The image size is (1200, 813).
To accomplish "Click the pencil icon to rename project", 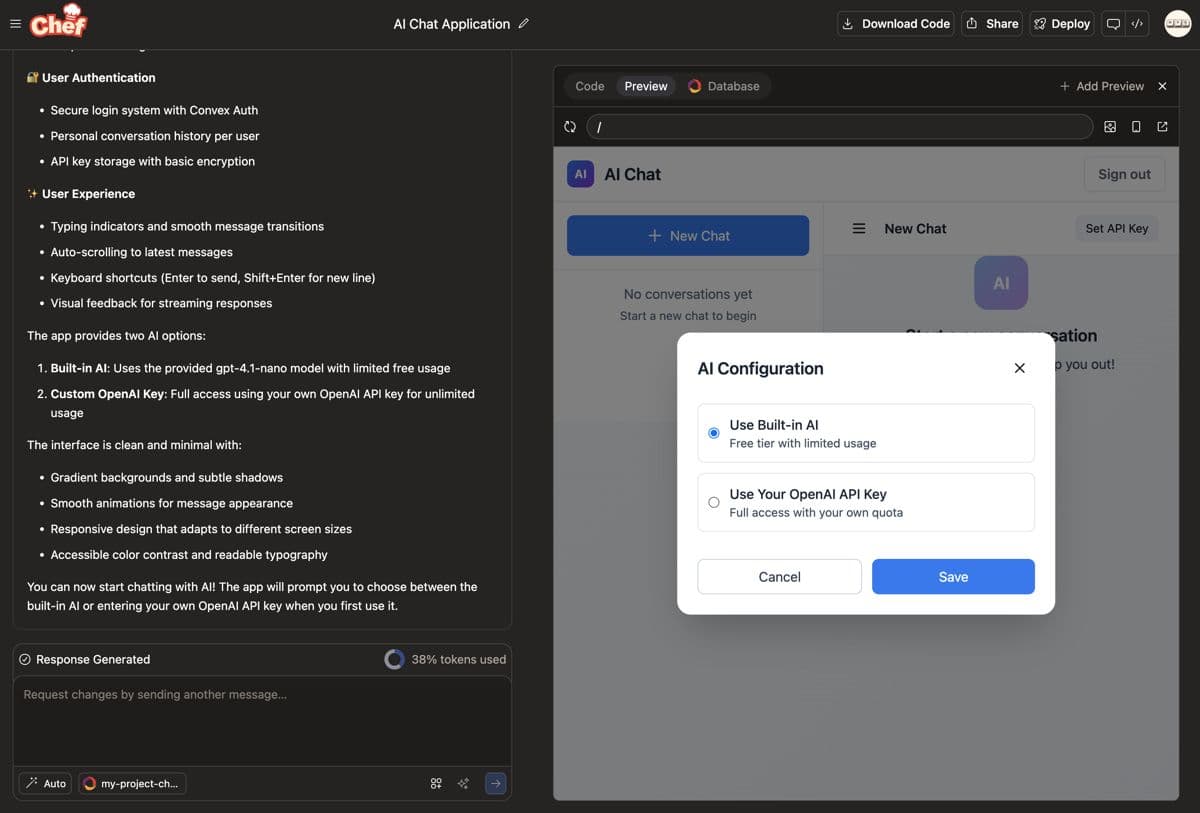I will click(x=524, y=24).
